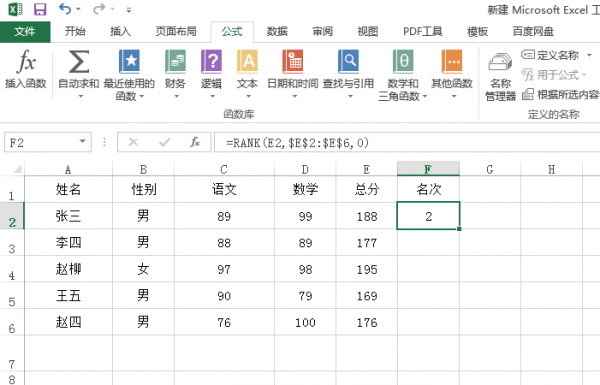Open Date and Time (日期和时间) functions icon
The width and height of the screenshot is (600, 385).
293,61
